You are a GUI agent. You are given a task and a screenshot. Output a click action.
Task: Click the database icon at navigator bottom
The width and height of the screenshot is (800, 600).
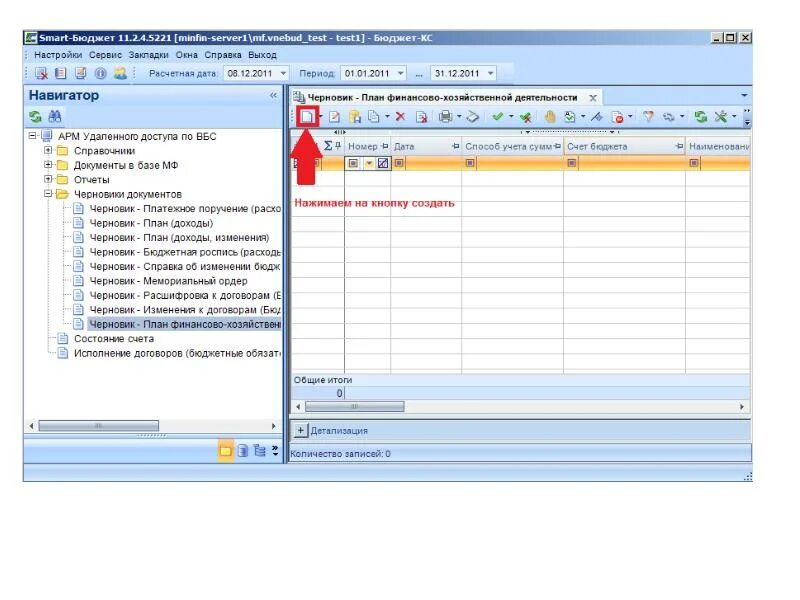point(243,451)
